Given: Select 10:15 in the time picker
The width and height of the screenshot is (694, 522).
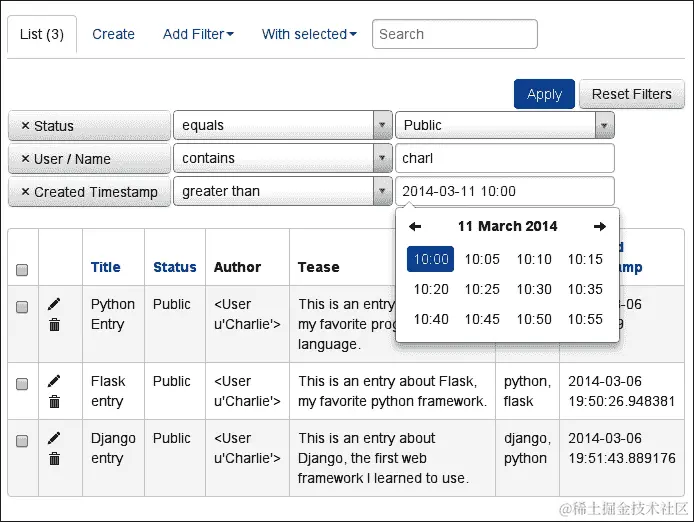Looking at the screenshot, I should (585, 259).
